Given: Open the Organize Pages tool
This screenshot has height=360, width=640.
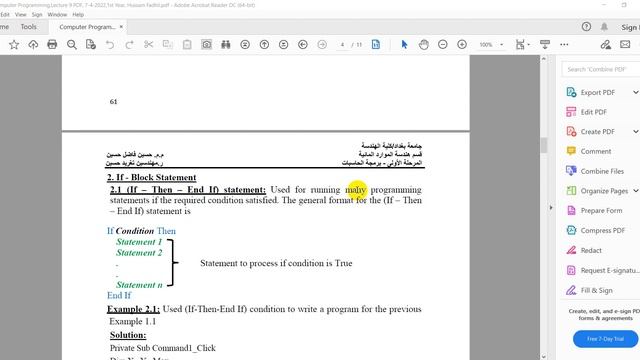Looking at the screenshot, I should [x=597, y=191].
